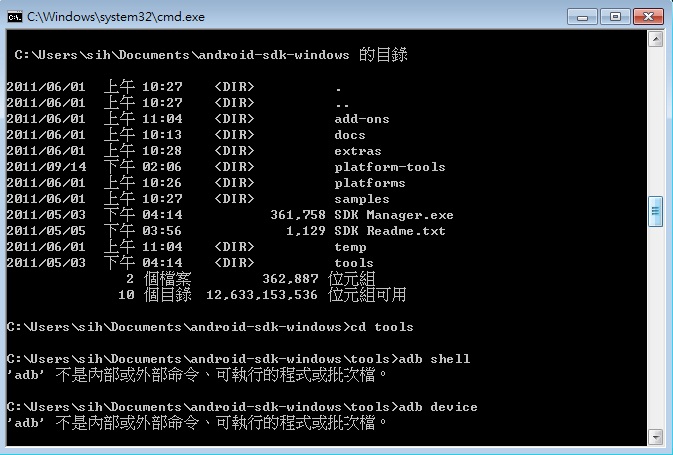The image size is (673, 455).
Task: Click the vertical scrollbar thumb
Action: [655, 211]
